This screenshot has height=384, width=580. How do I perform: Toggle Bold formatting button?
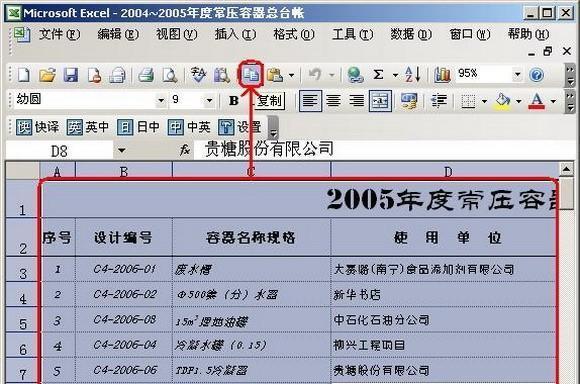tap(234, 100)
